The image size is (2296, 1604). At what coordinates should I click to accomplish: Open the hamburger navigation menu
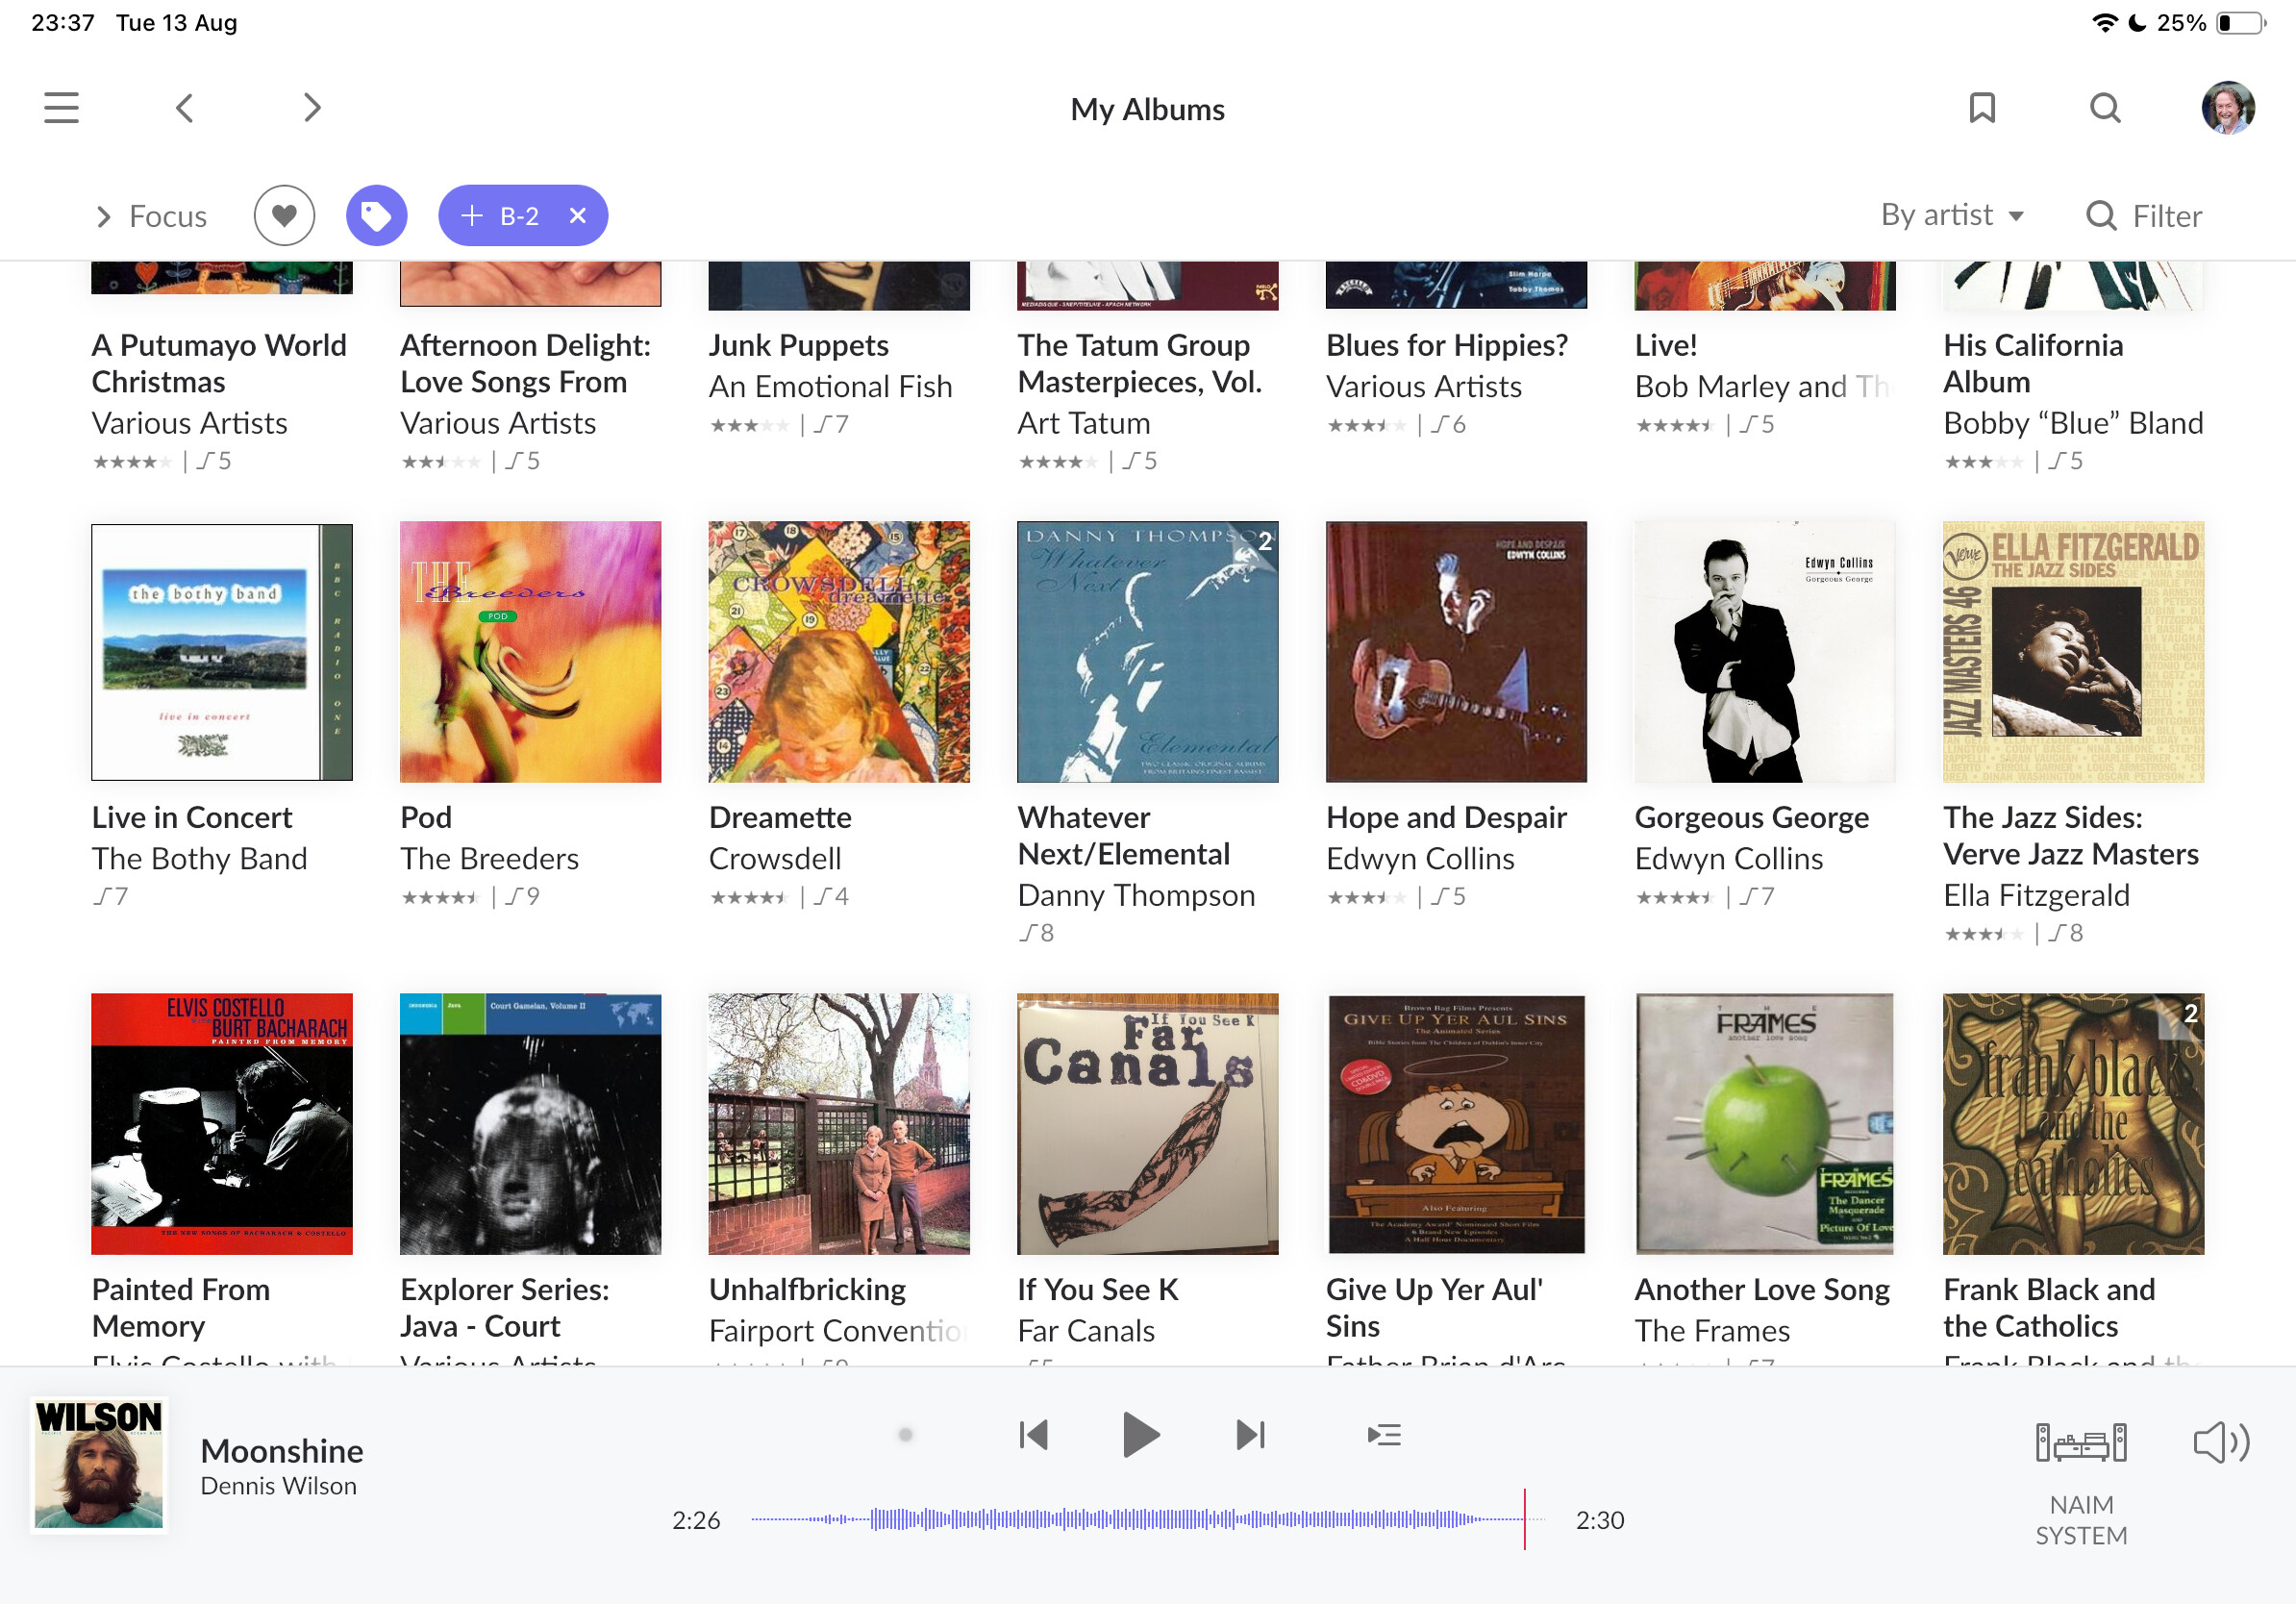(x=61, y=108)
